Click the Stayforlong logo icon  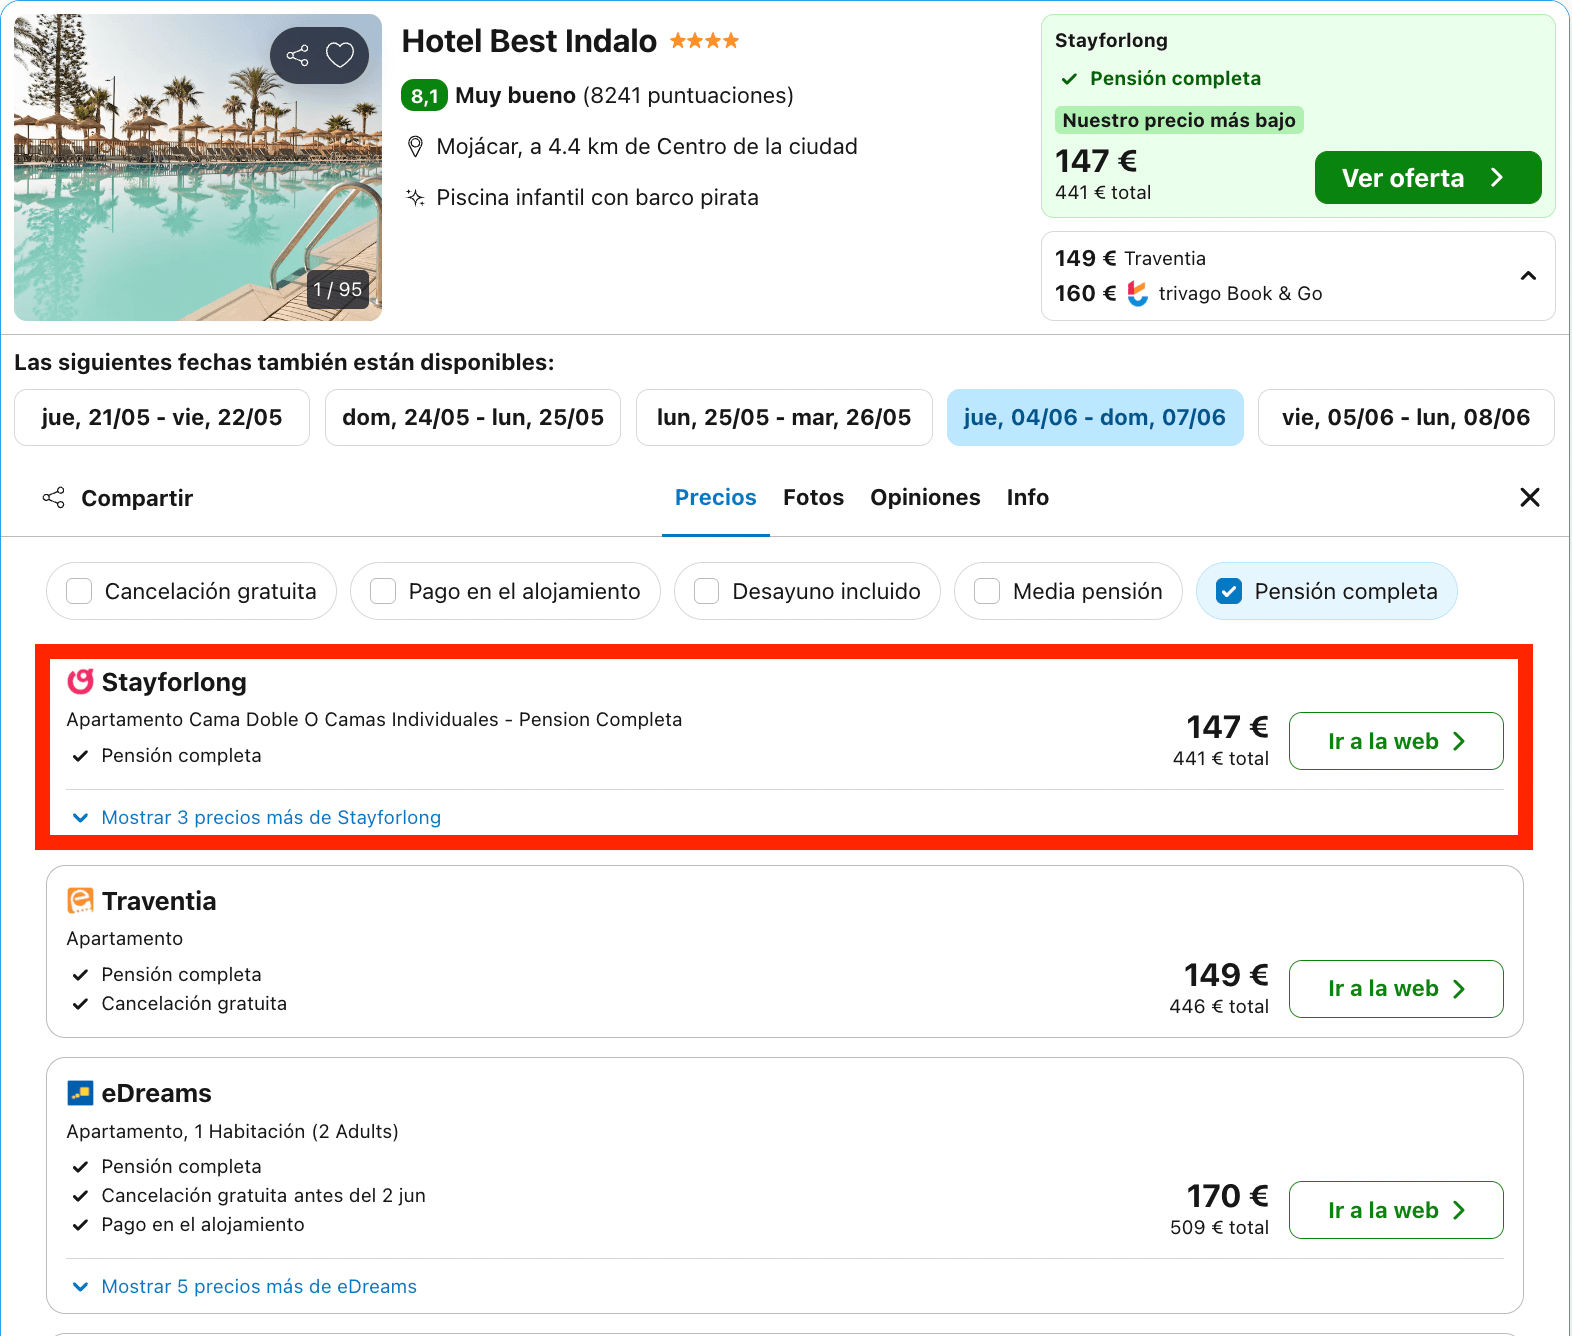pyautogui.click(x=80, y=681)
